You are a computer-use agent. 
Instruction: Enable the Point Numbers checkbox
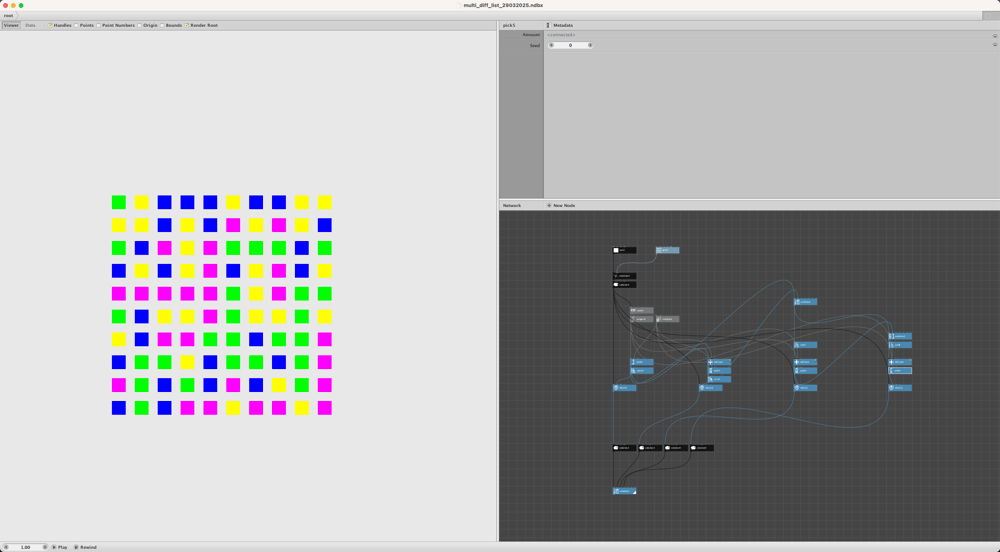(x=99, y=25)
